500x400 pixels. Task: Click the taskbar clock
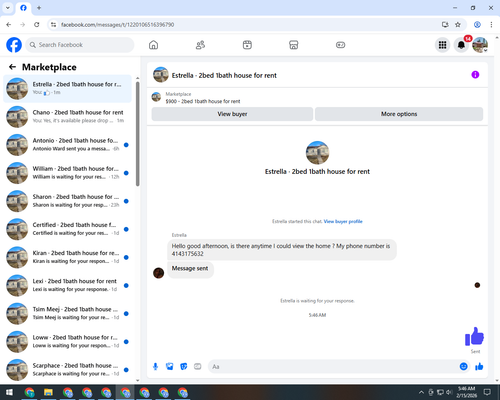[466, 392]
